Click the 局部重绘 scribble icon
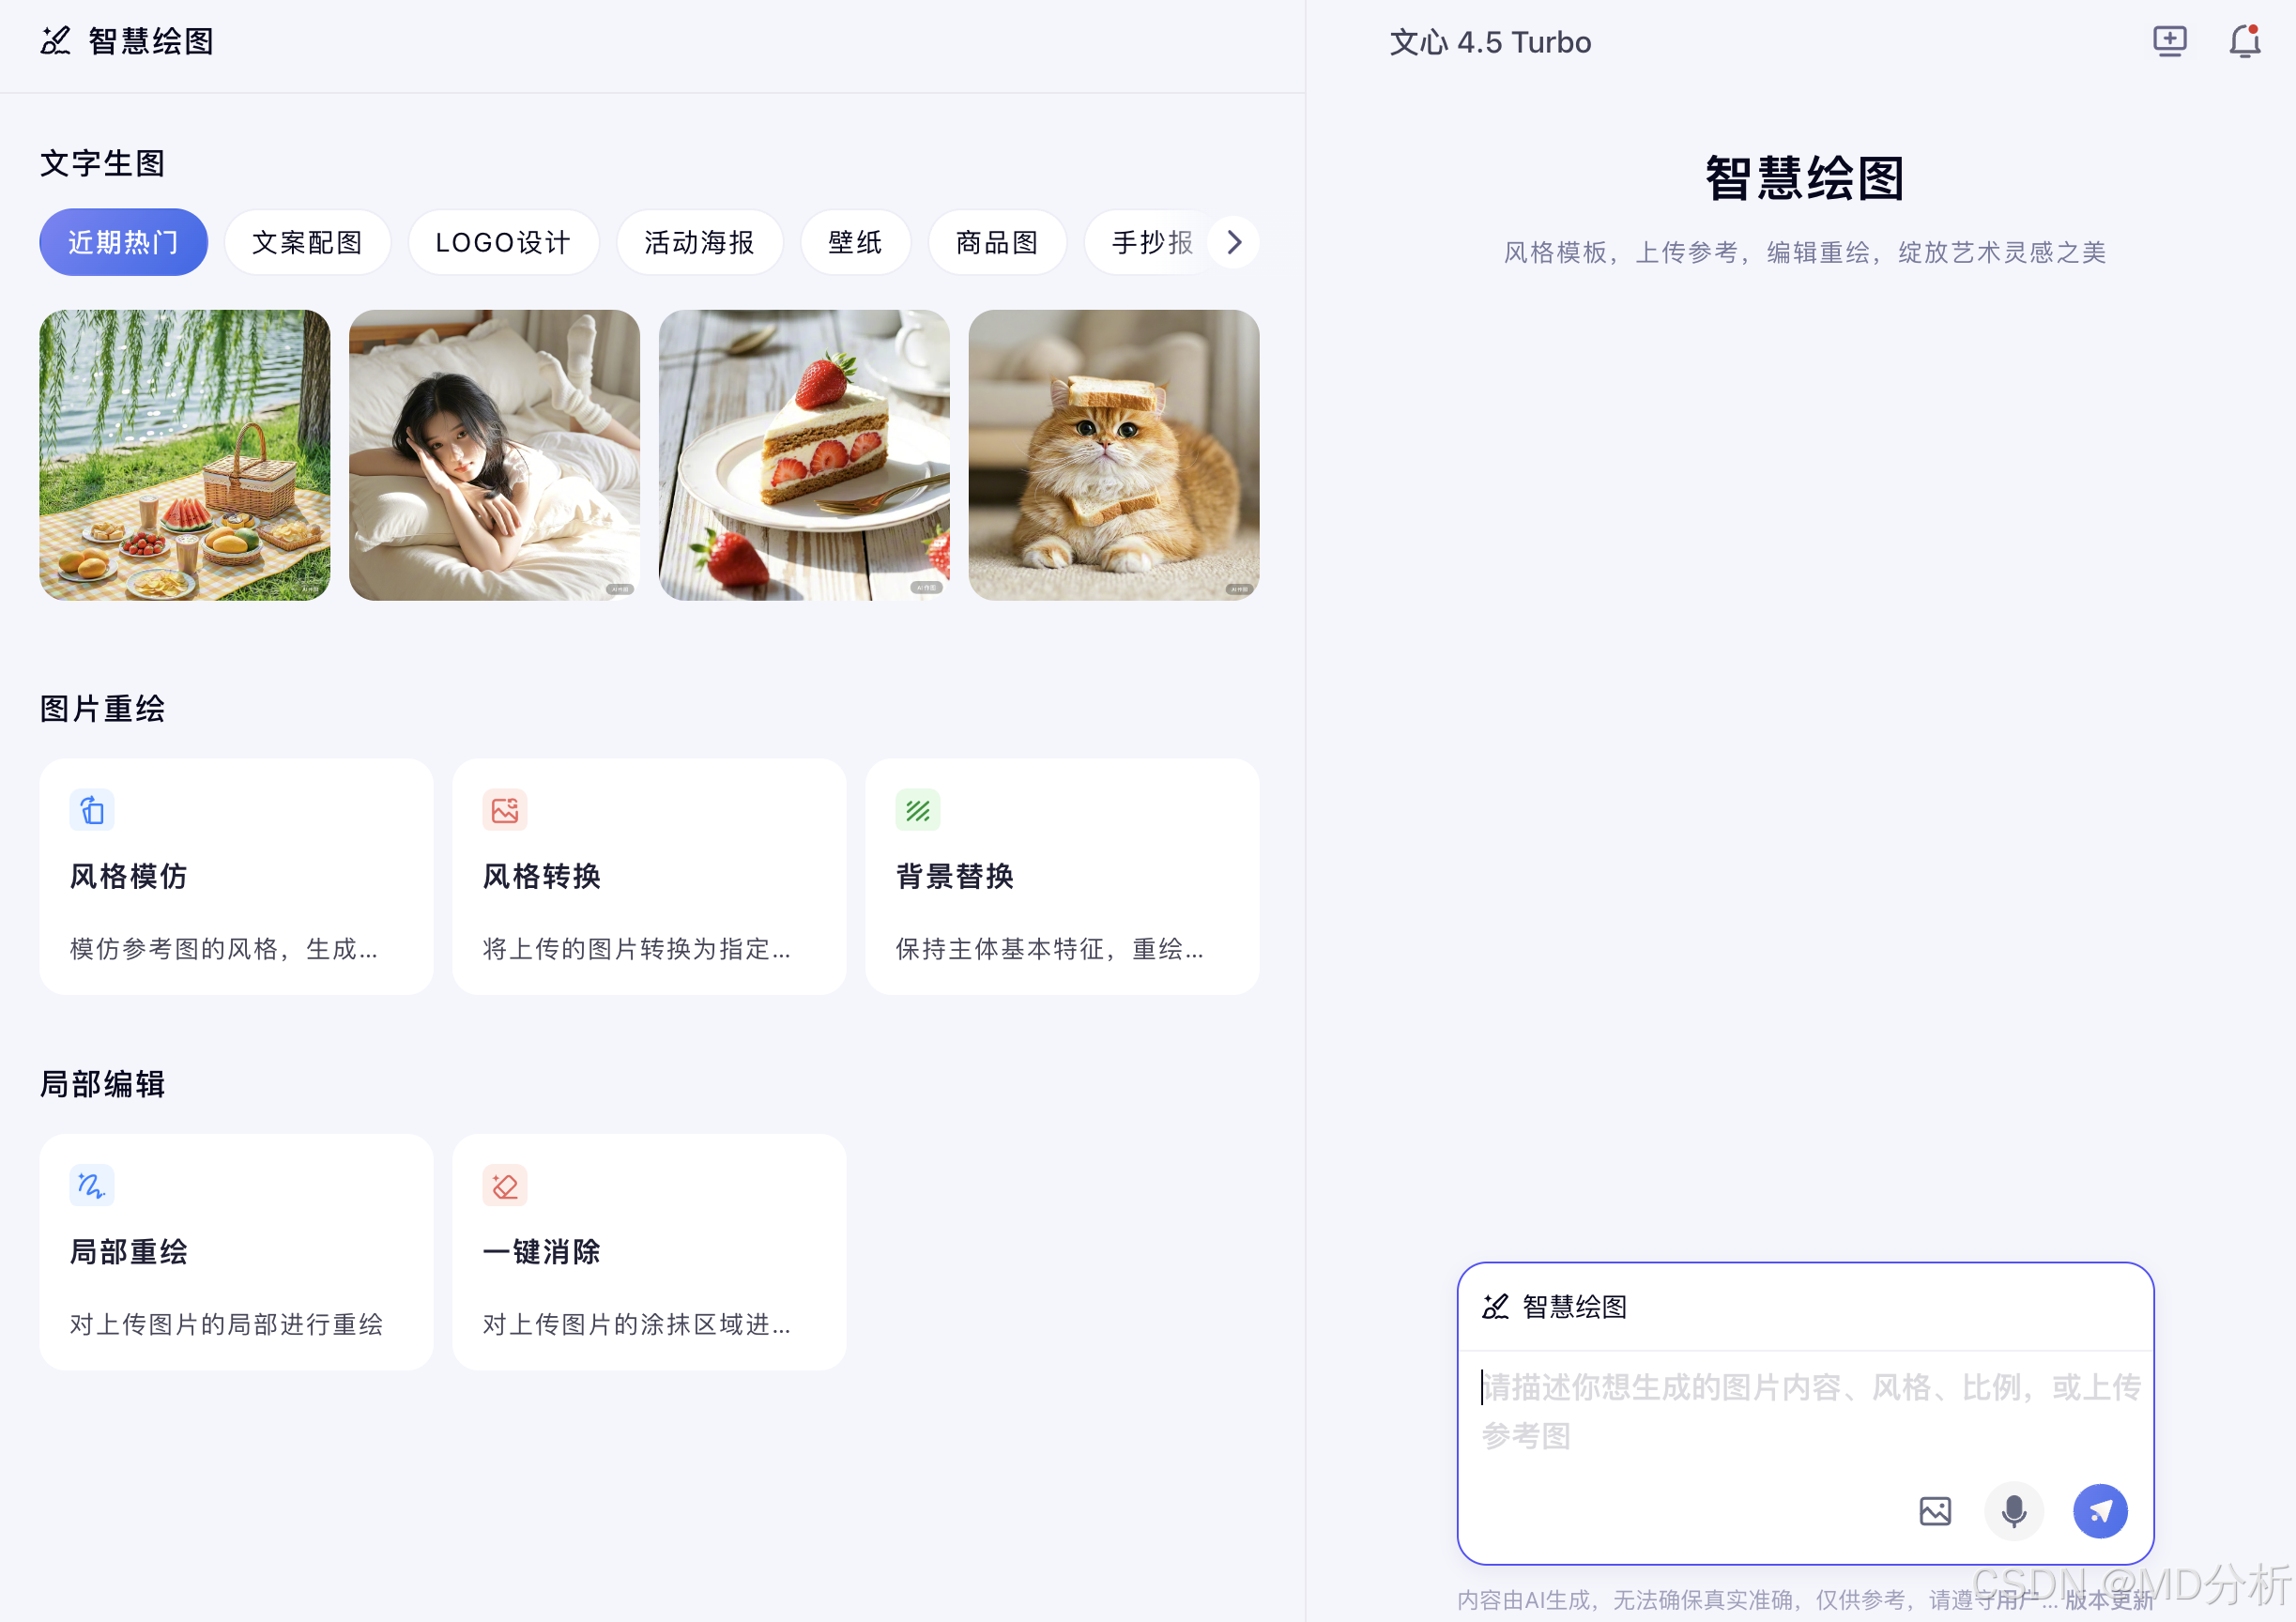 (92, 1185)
